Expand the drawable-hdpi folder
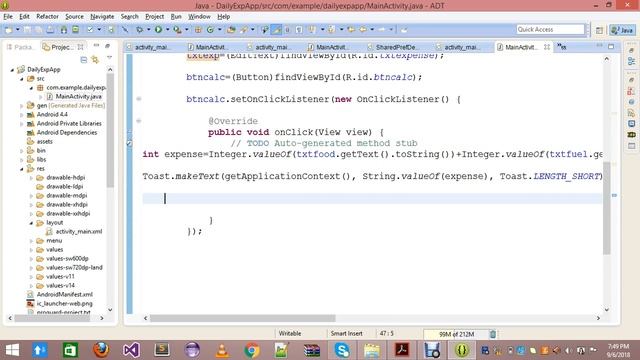The width and height of the screenshot is (640, 360). pyautogui.click(x=31, y=178)
